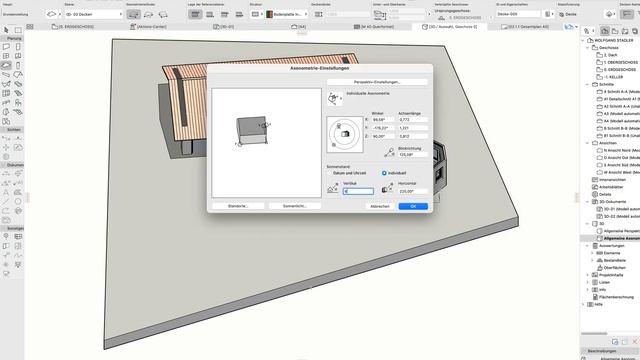This screenshot has height=360, width=640.
Task: Click the Standorte... button
Action: [x=238, y=206]
